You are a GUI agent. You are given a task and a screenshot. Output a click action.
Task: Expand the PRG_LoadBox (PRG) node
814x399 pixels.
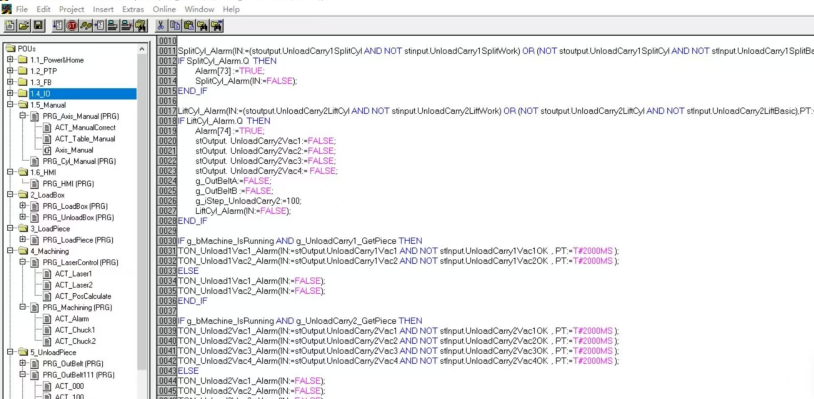pos(22,206)
